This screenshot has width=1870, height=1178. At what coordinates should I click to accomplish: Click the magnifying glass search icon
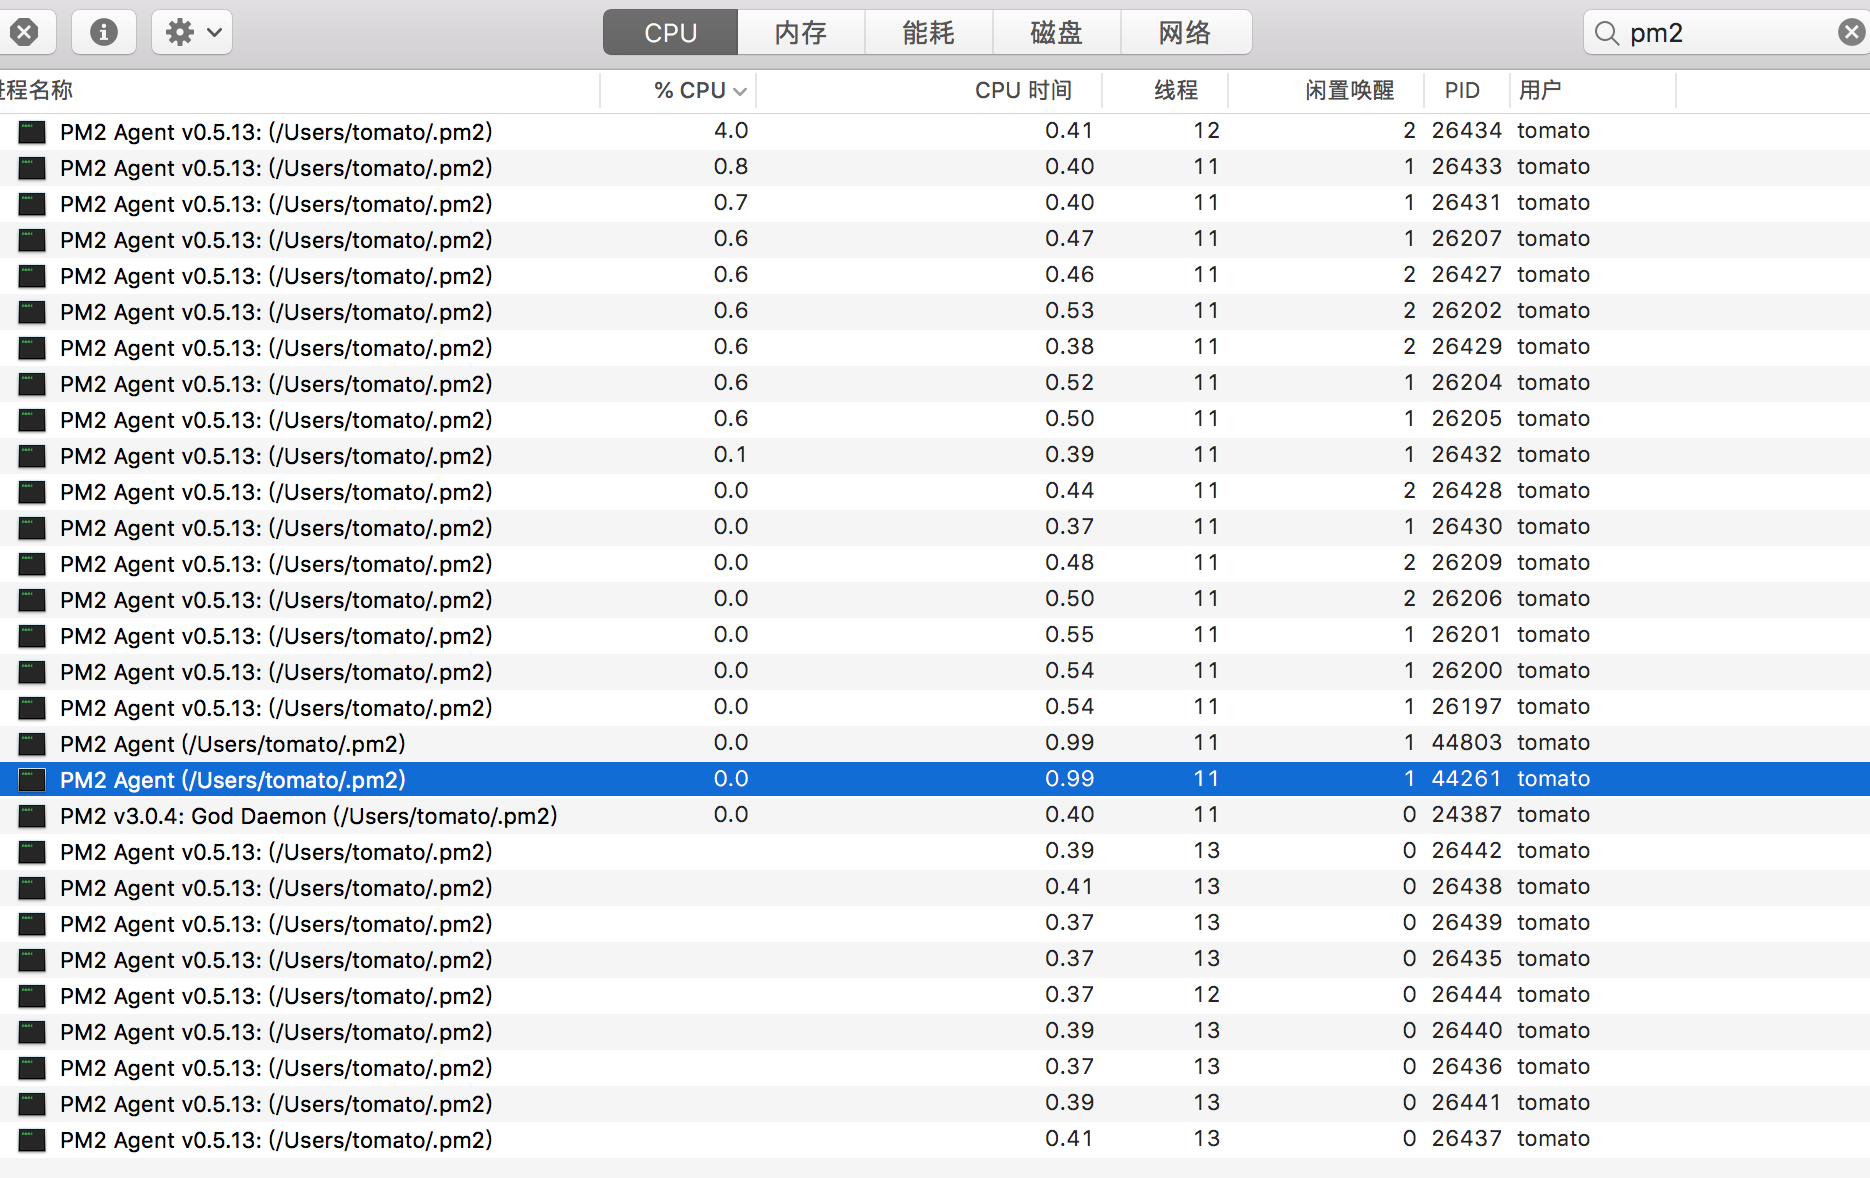(x=1606, y=33)
